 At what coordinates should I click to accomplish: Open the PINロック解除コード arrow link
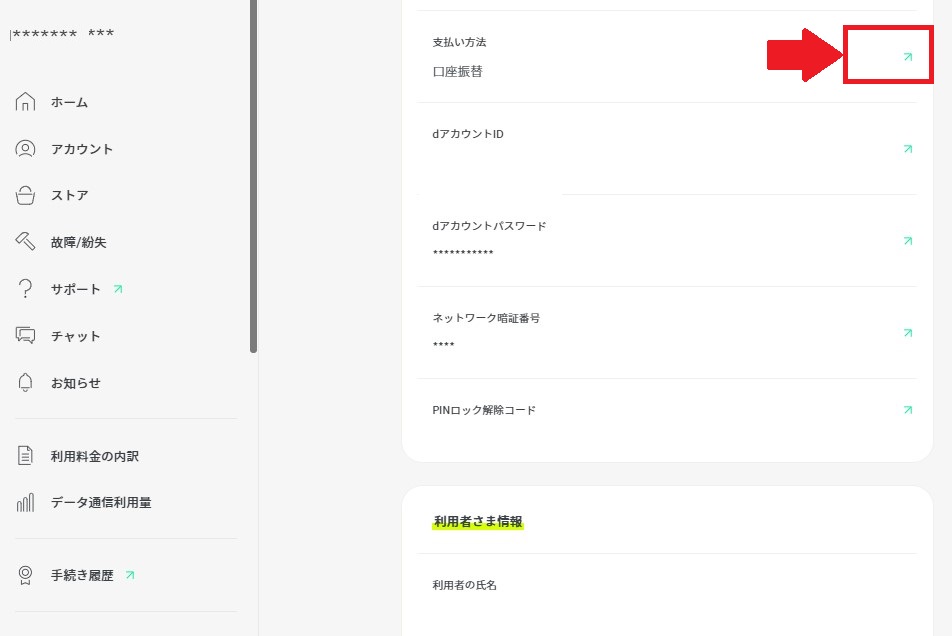(908, 410)
